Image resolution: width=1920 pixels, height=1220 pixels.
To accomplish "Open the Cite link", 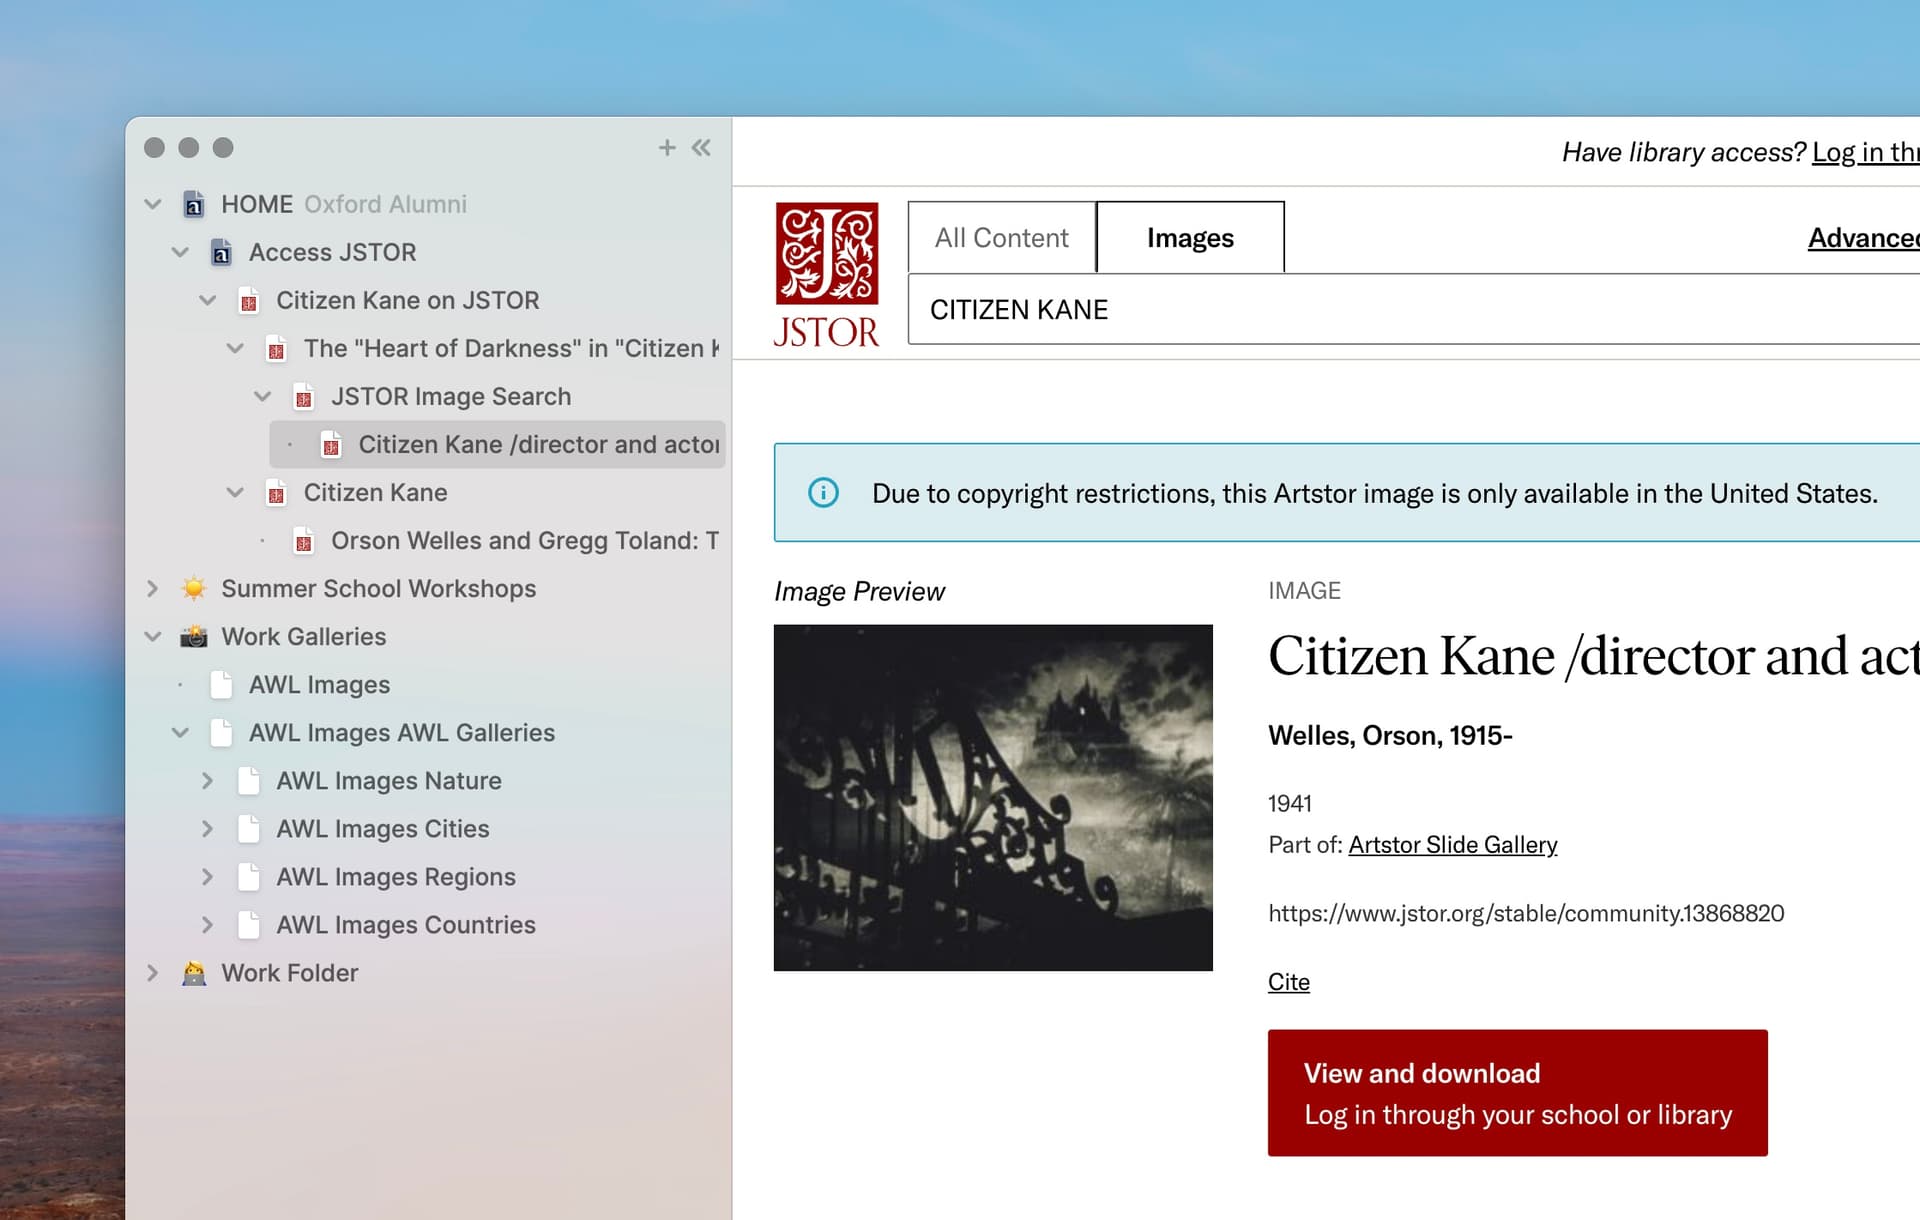I will pyautogui.click(x=1288, y=981).
